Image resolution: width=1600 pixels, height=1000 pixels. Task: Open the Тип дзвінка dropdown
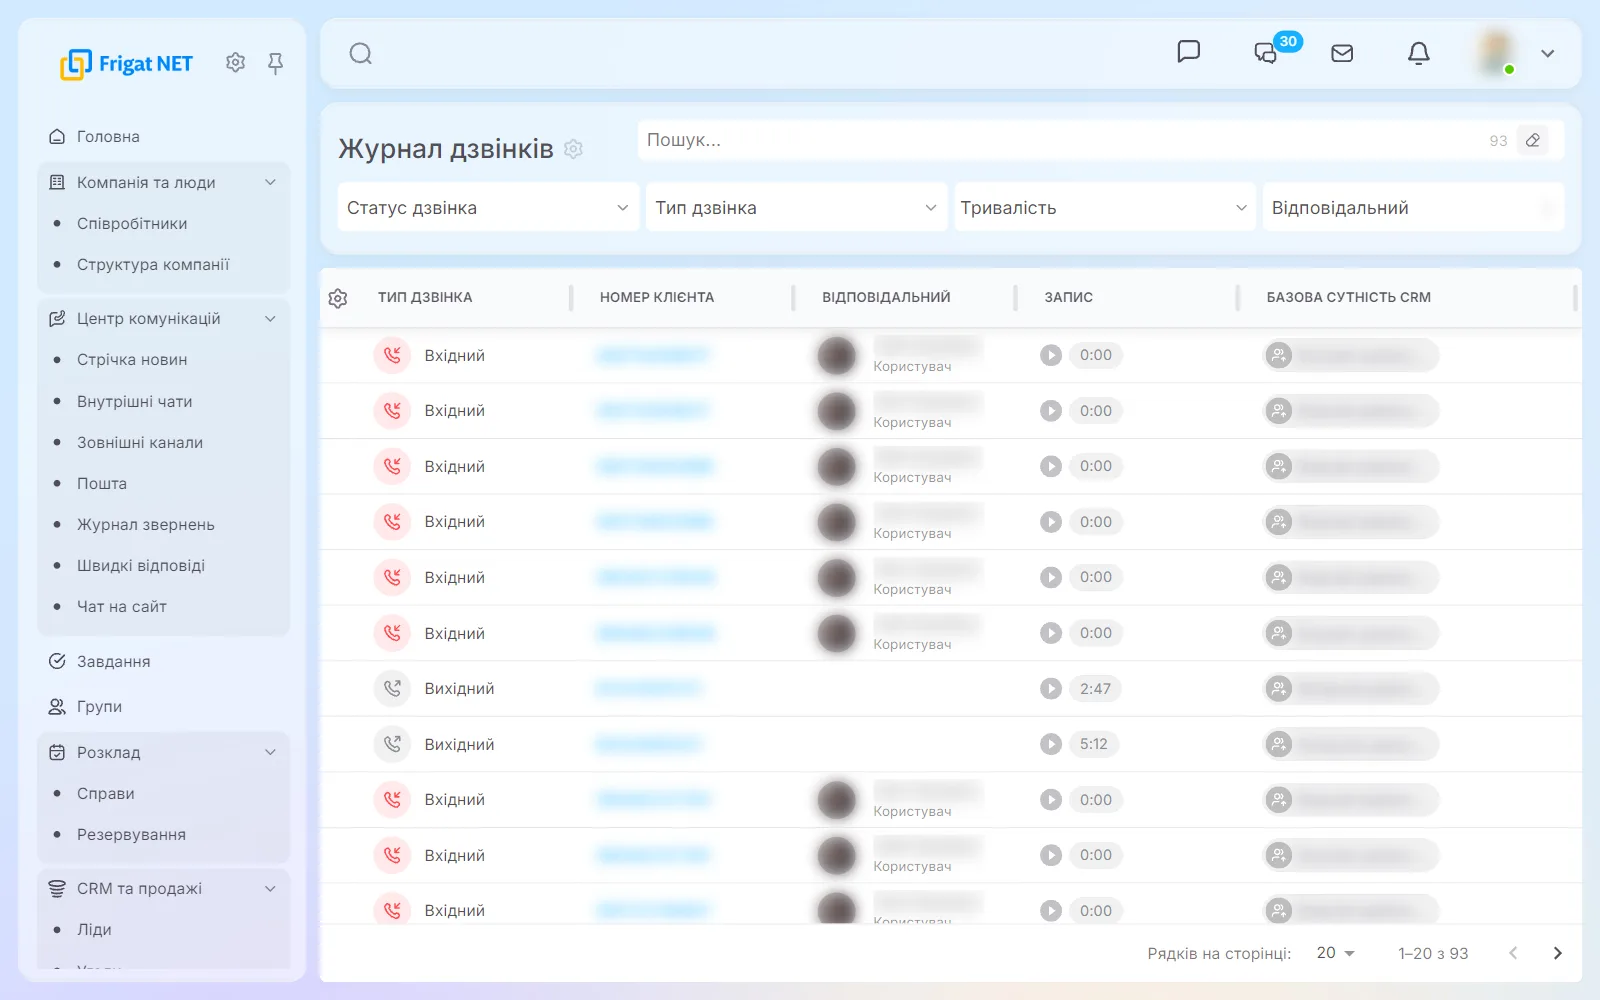click(796, 208)
